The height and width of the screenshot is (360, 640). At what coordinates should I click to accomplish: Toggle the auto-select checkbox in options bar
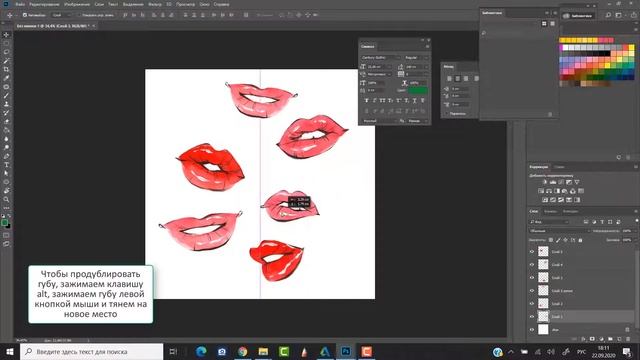(x=25, y=15)
